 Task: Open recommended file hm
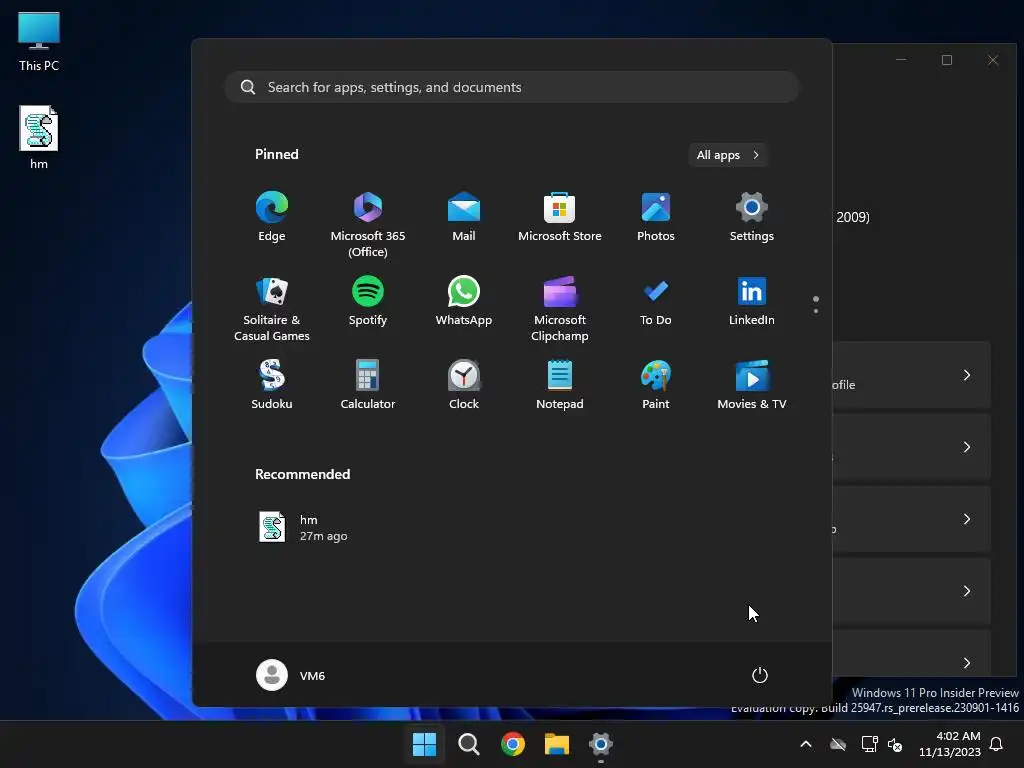(x=304, y=527)
